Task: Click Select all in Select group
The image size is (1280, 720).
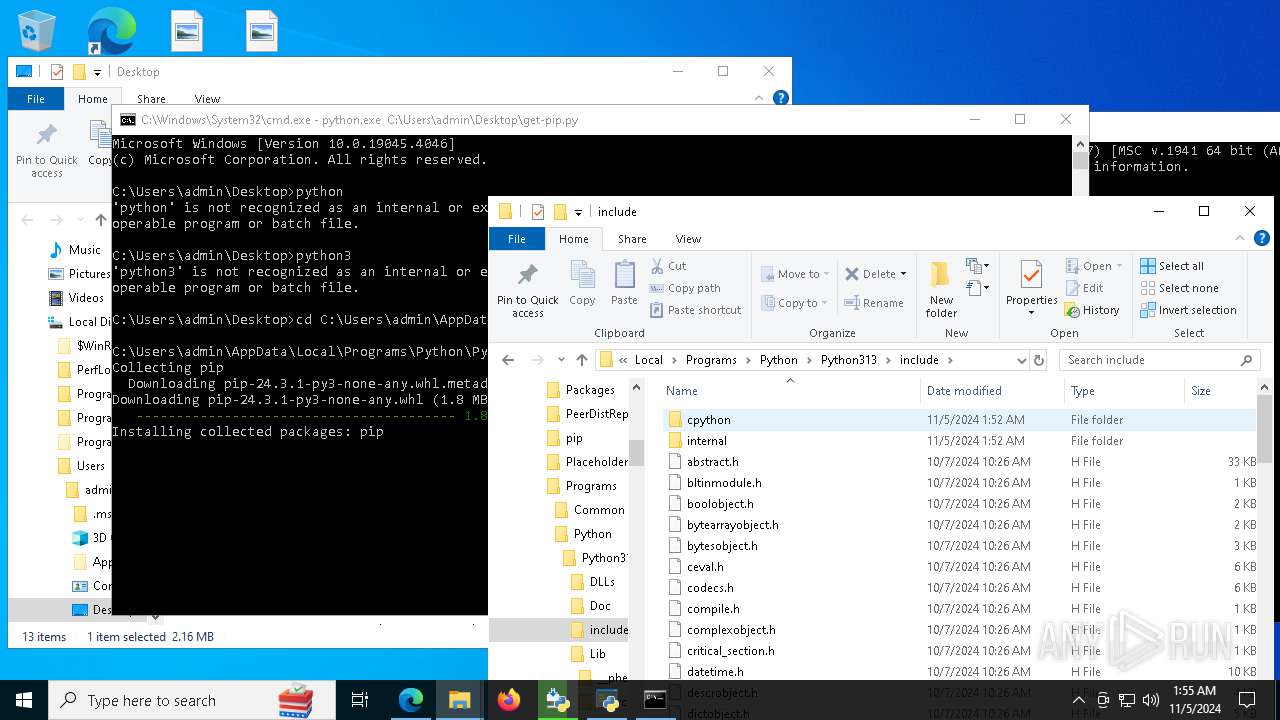Action: coord(1172,266)
